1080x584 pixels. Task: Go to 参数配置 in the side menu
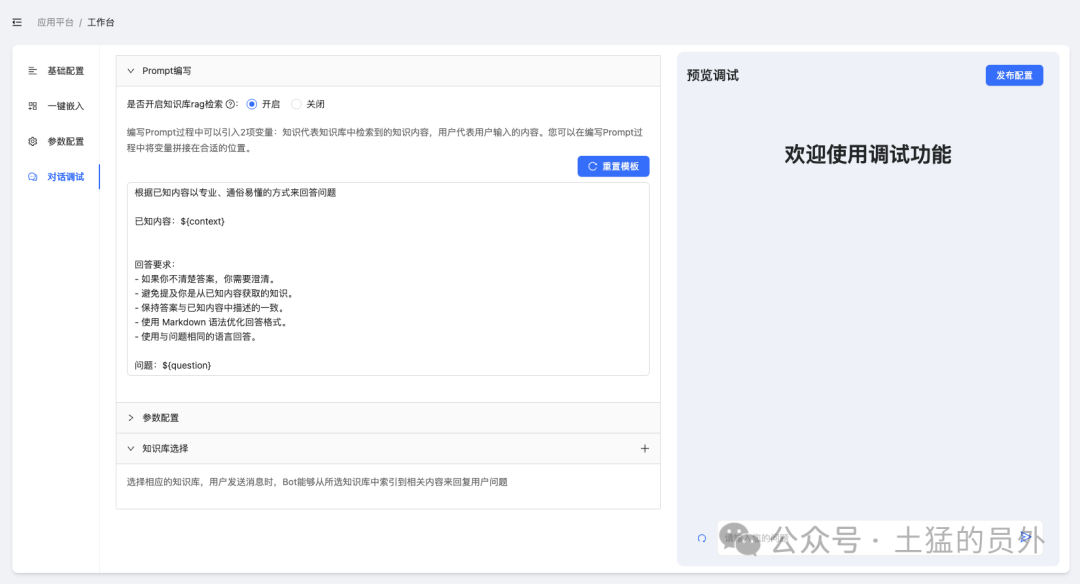click(x=65, y=141)
